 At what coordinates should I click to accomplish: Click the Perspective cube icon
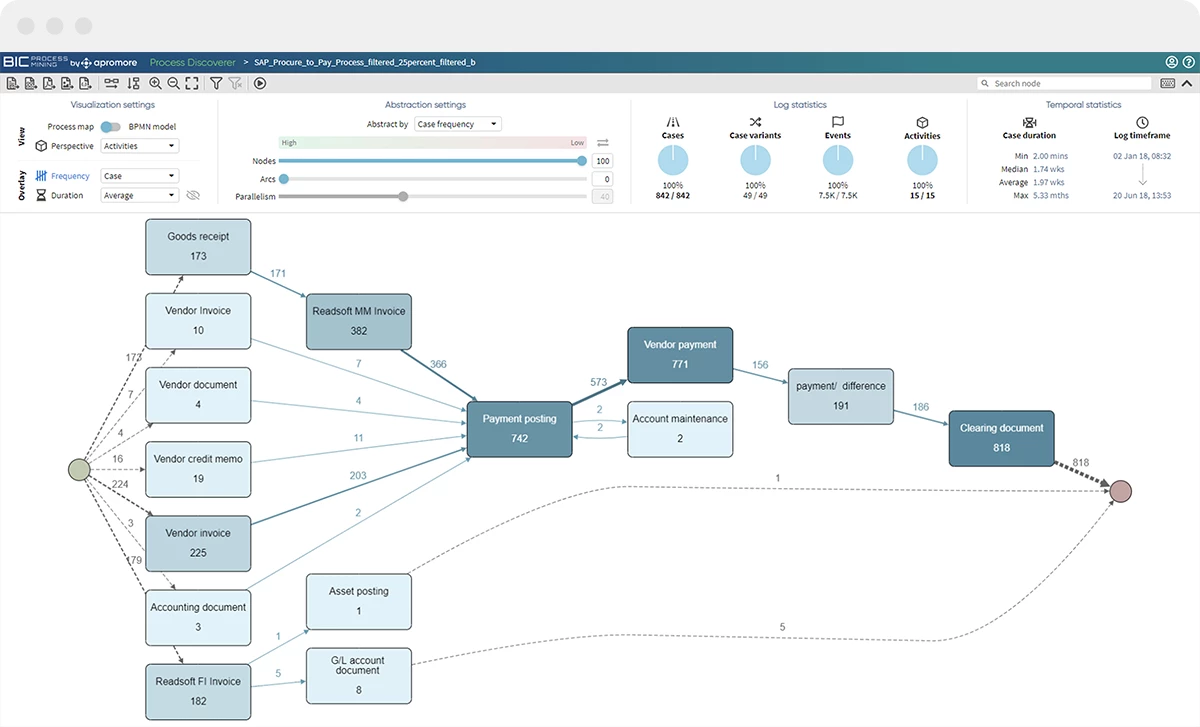[41, 146]
